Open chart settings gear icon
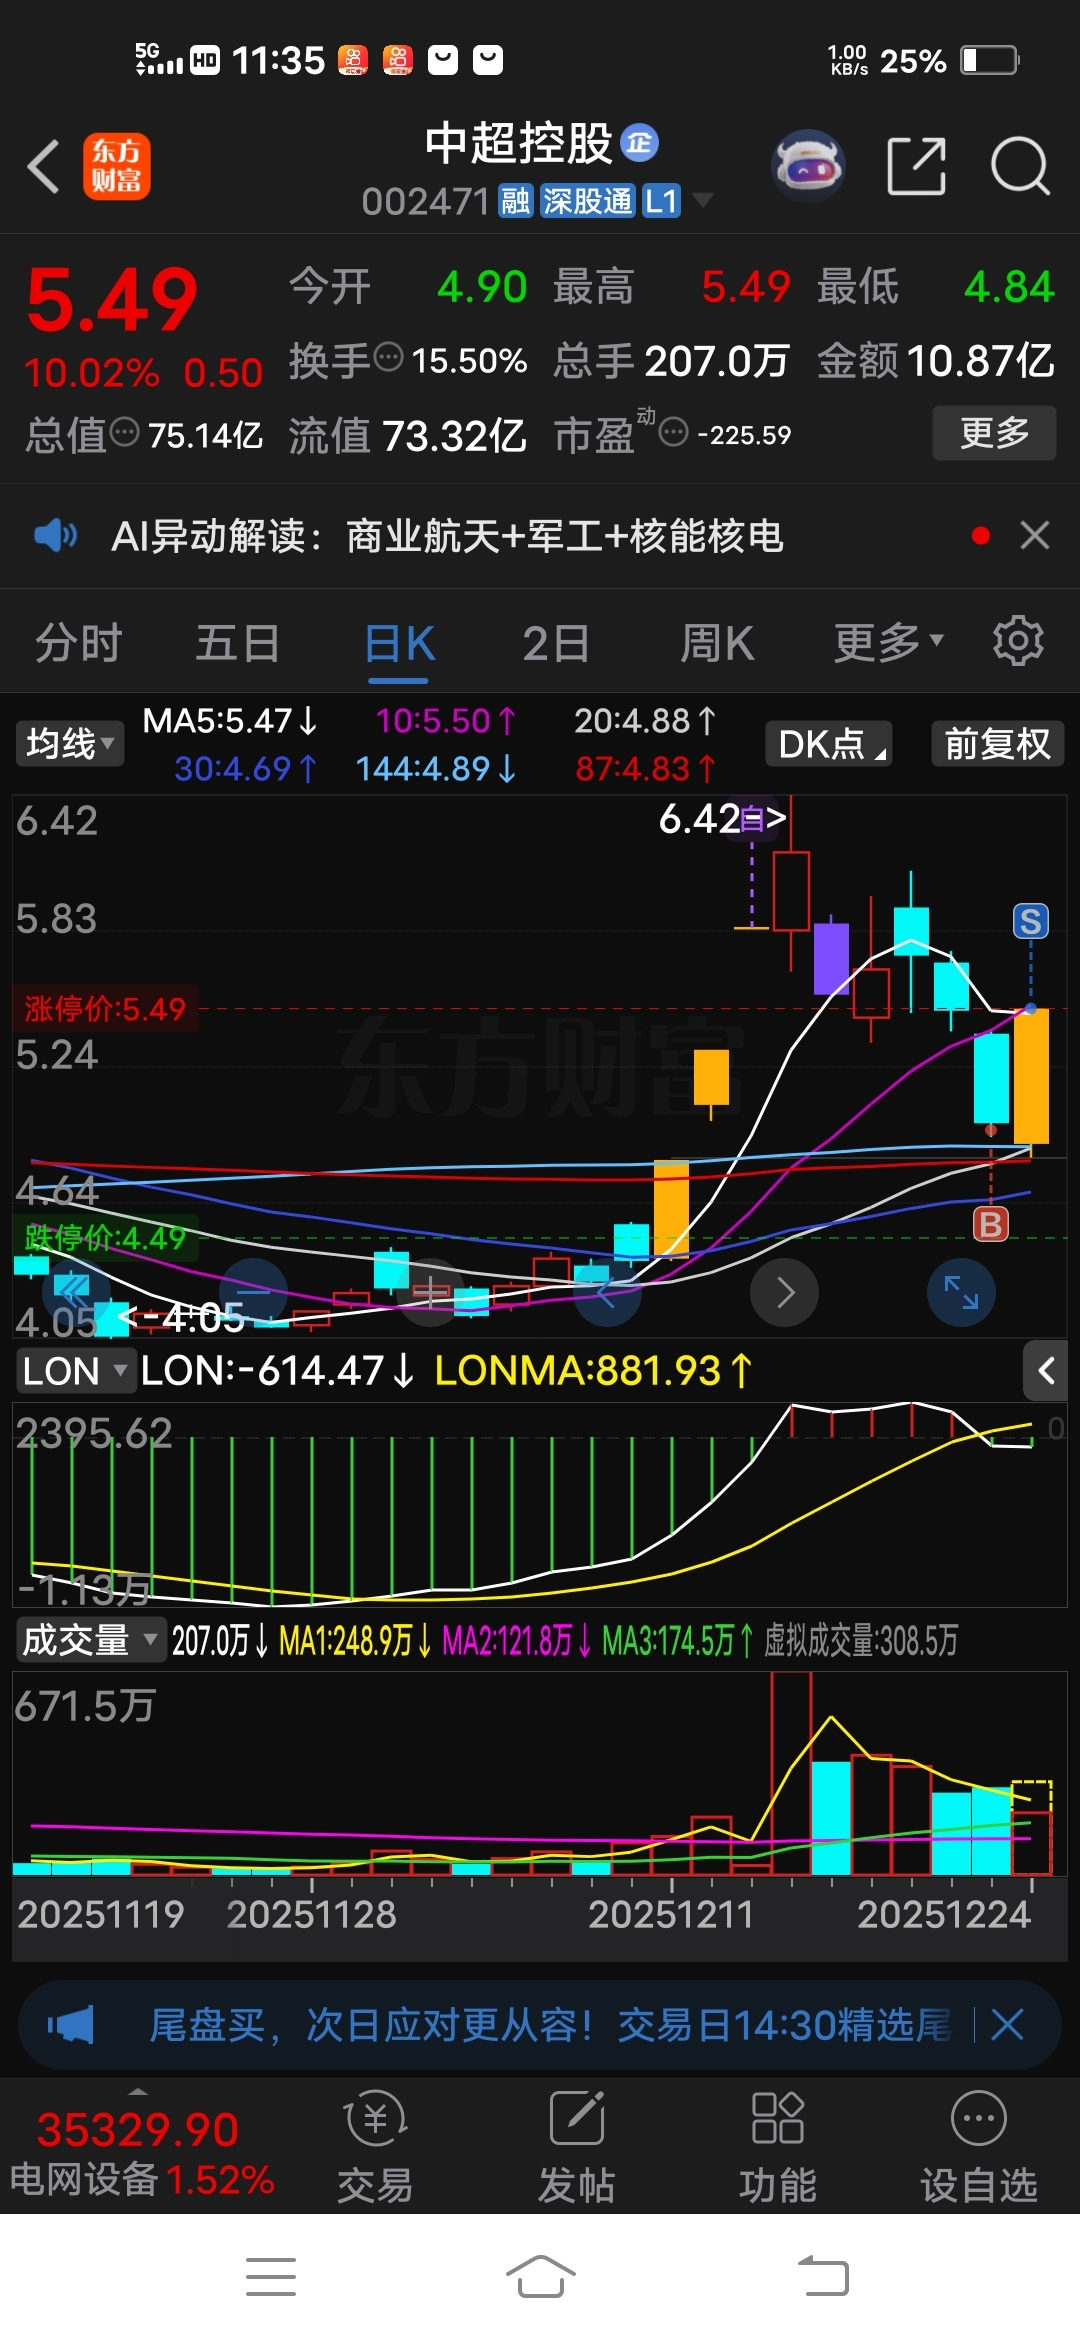Screen dimensions: 1080x2340 1018,641
